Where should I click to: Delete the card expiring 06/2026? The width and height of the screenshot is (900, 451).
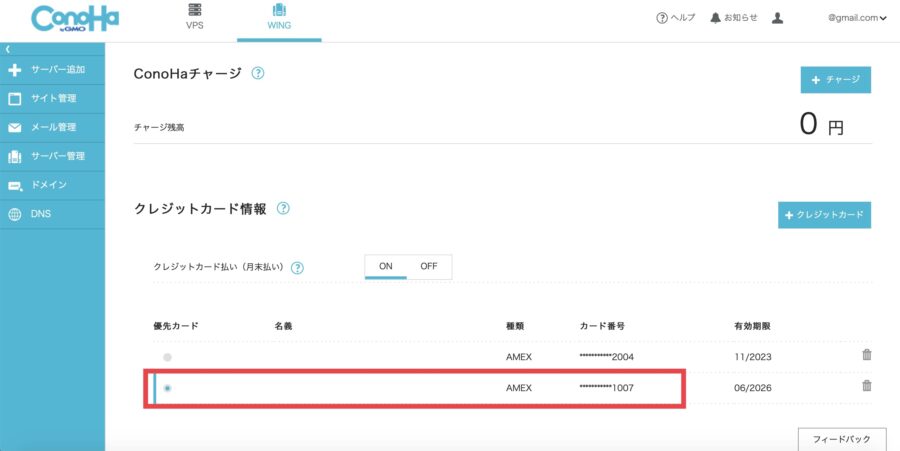[867, 386]
